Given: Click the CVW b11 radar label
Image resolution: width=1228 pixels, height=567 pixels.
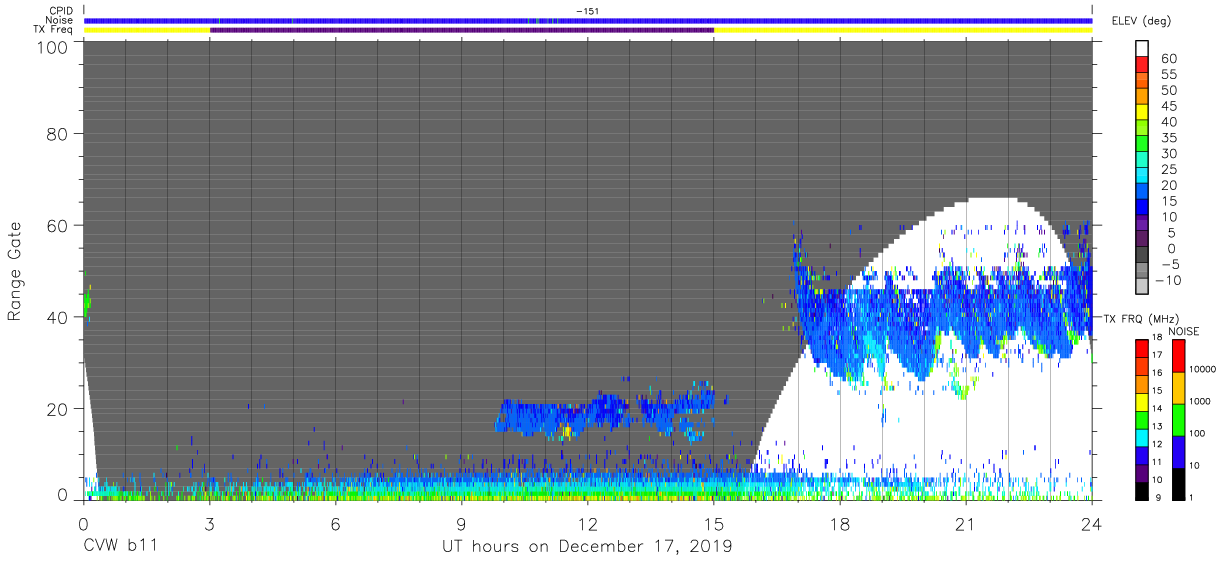Looking at the screenshot, I should point(119,546).
